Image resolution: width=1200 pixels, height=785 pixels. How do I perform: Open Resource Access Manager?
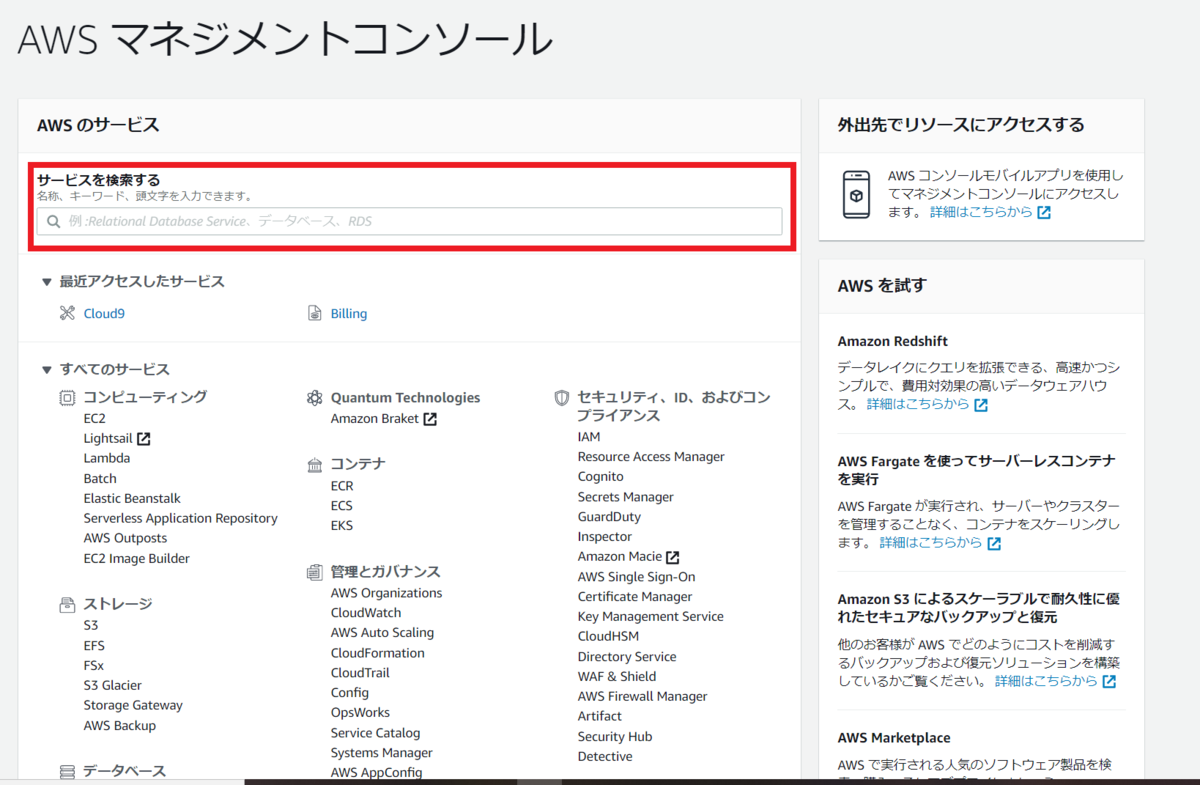(x=651, y=456)
